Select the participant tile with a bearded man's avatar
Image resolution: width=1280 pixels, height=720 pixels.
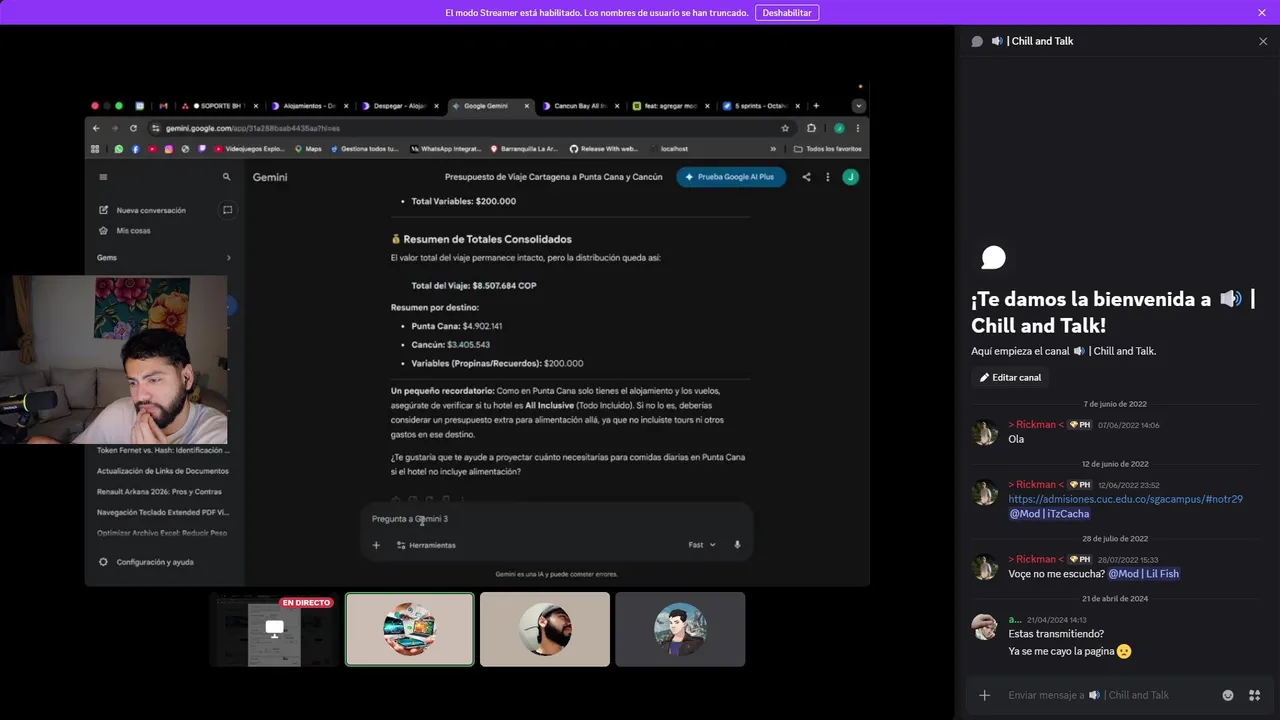pos(545,629)
